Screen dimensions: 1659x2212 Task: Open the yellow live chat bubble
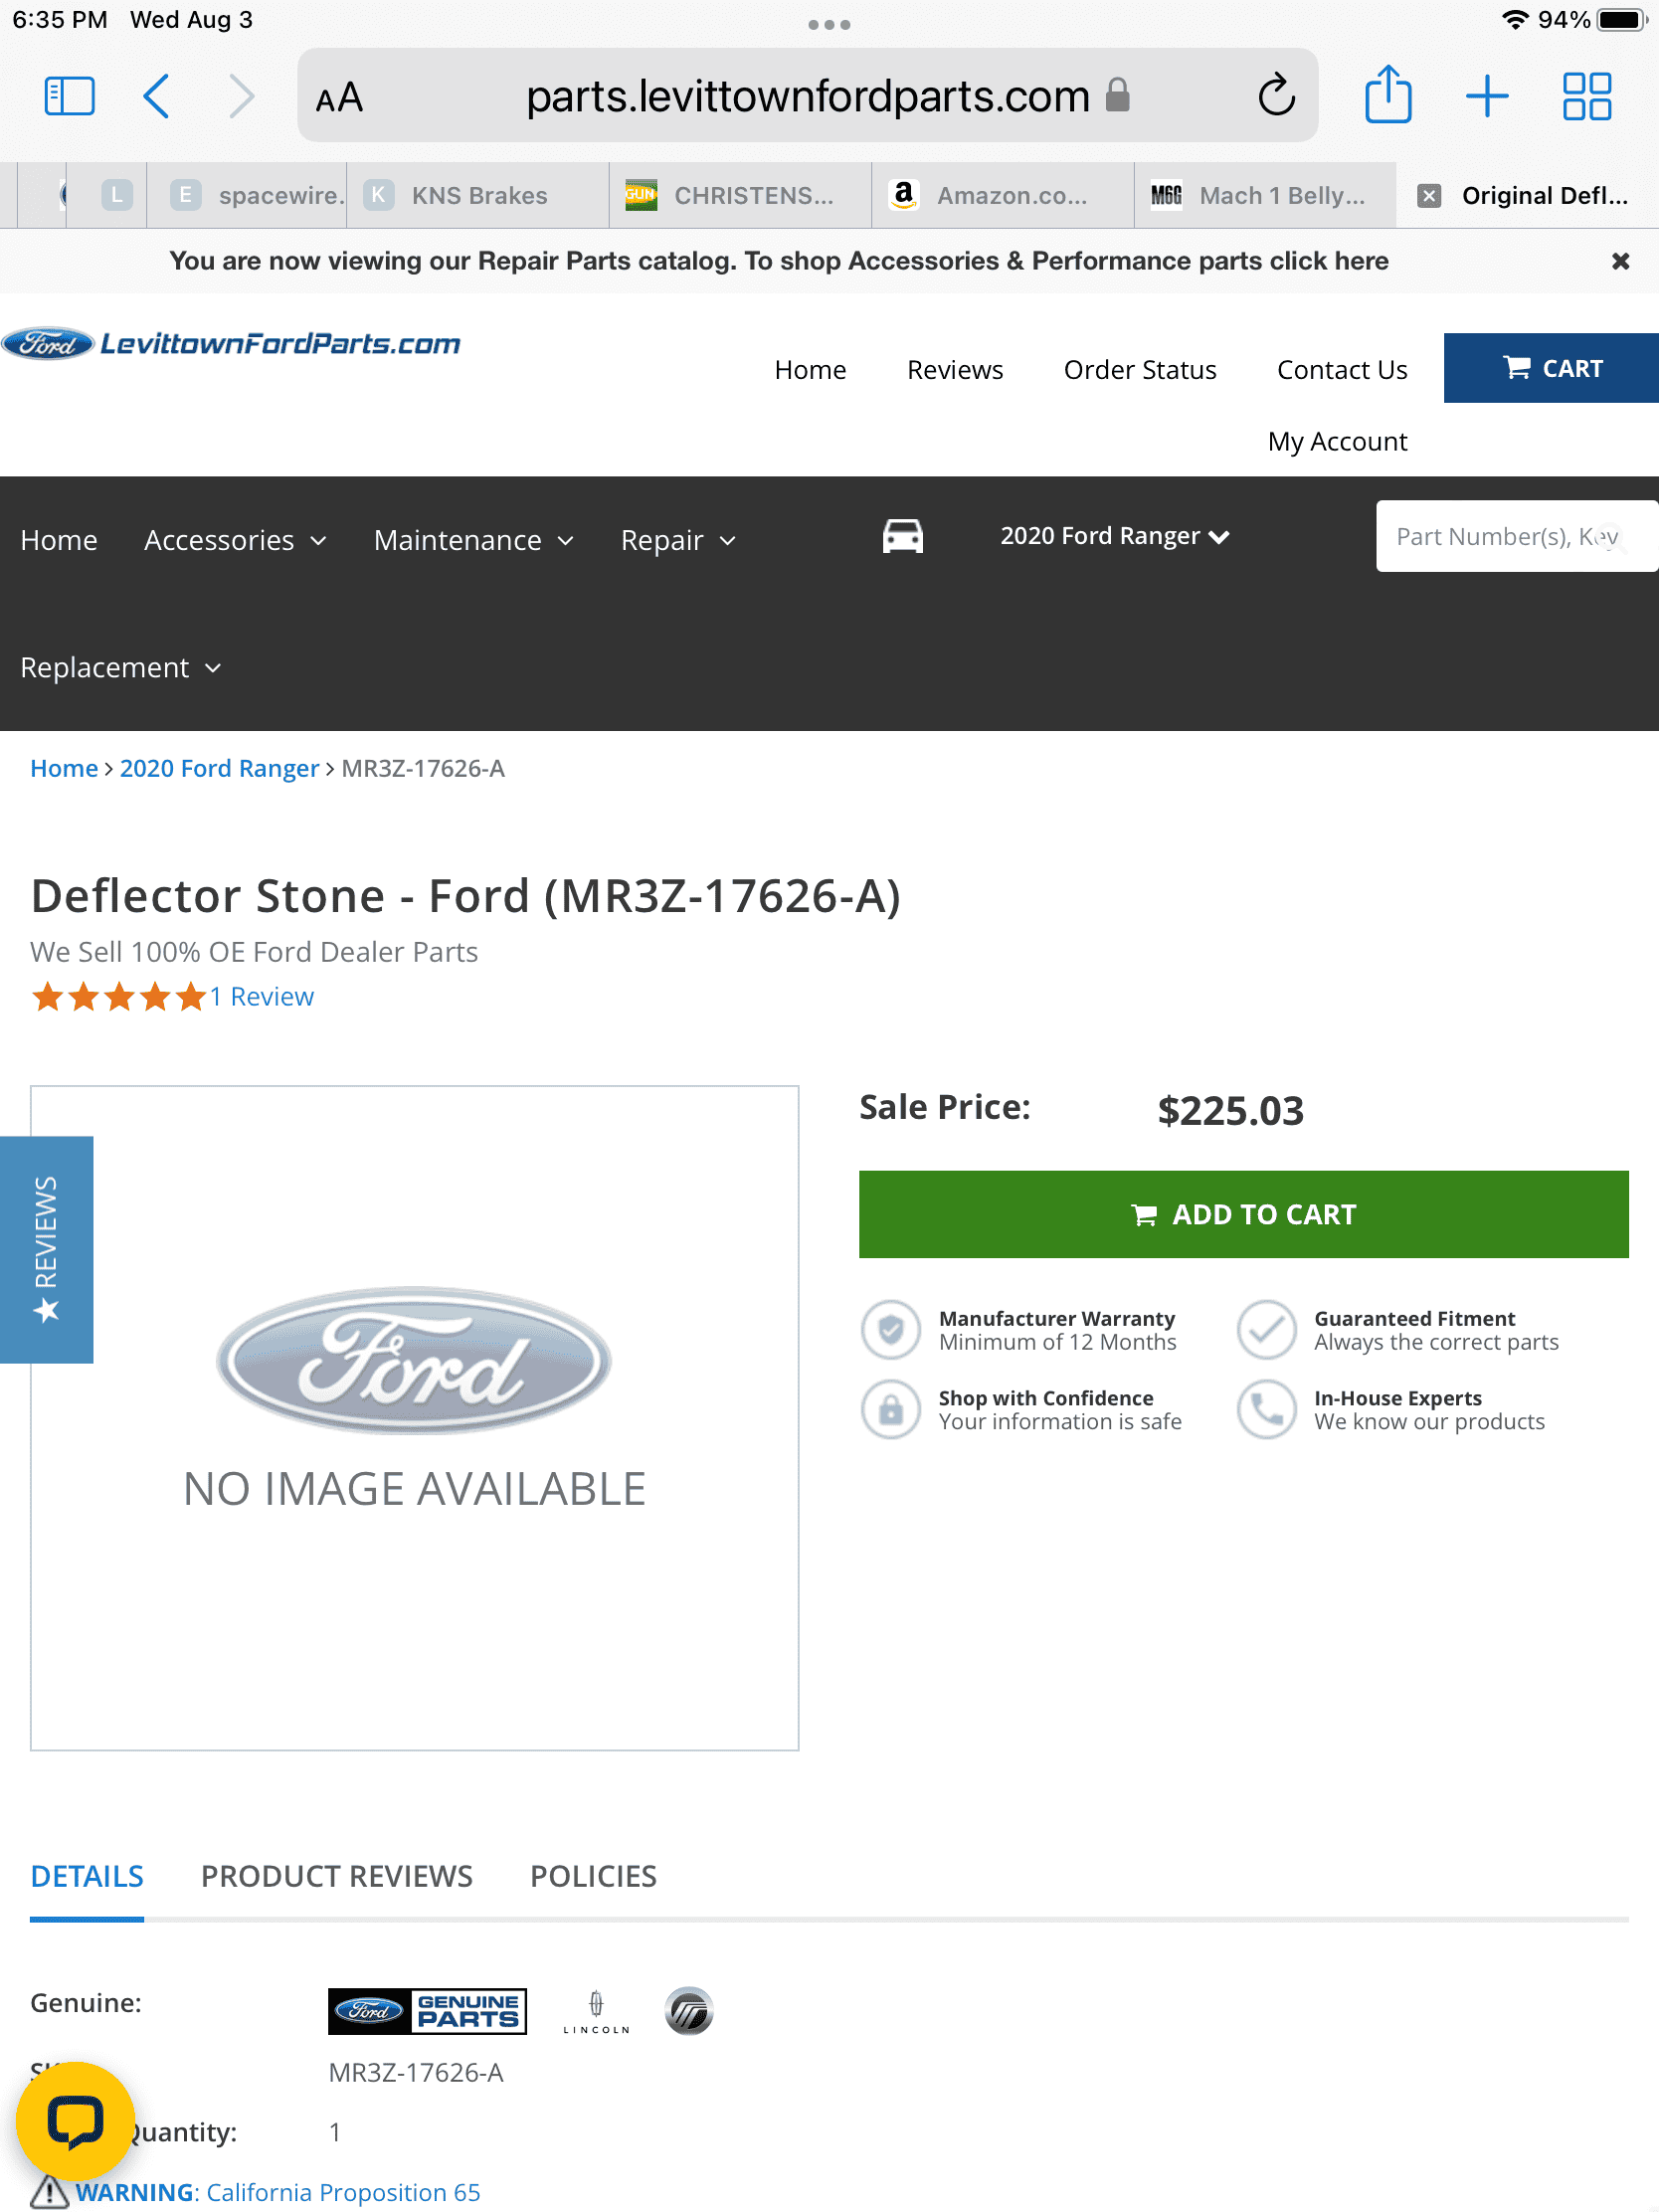[75, 2120]
